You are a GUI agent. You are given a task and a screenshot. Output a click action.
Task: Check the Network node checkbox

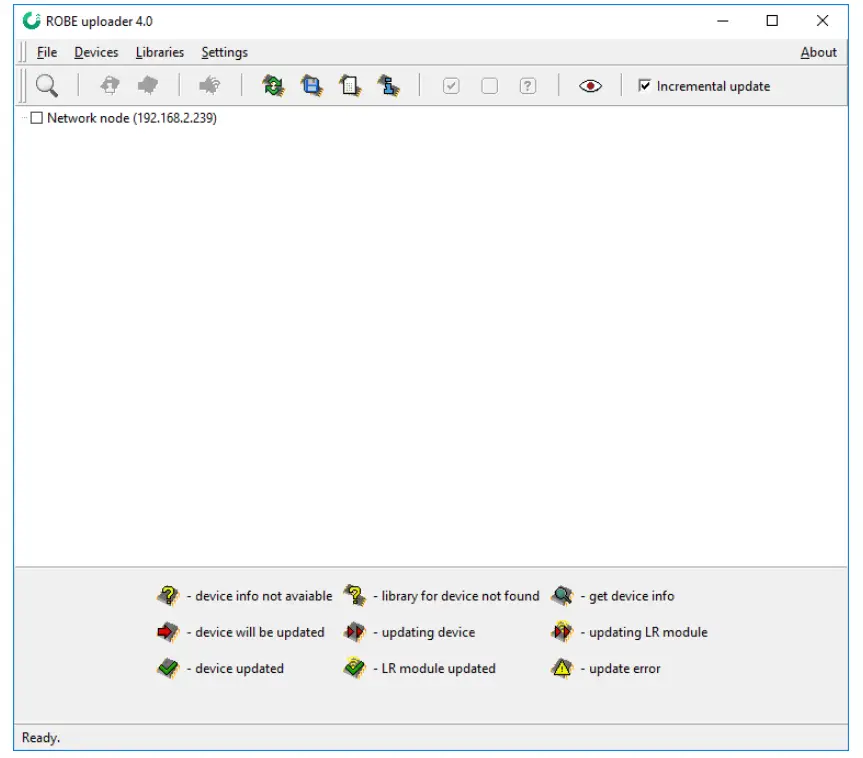36,118
